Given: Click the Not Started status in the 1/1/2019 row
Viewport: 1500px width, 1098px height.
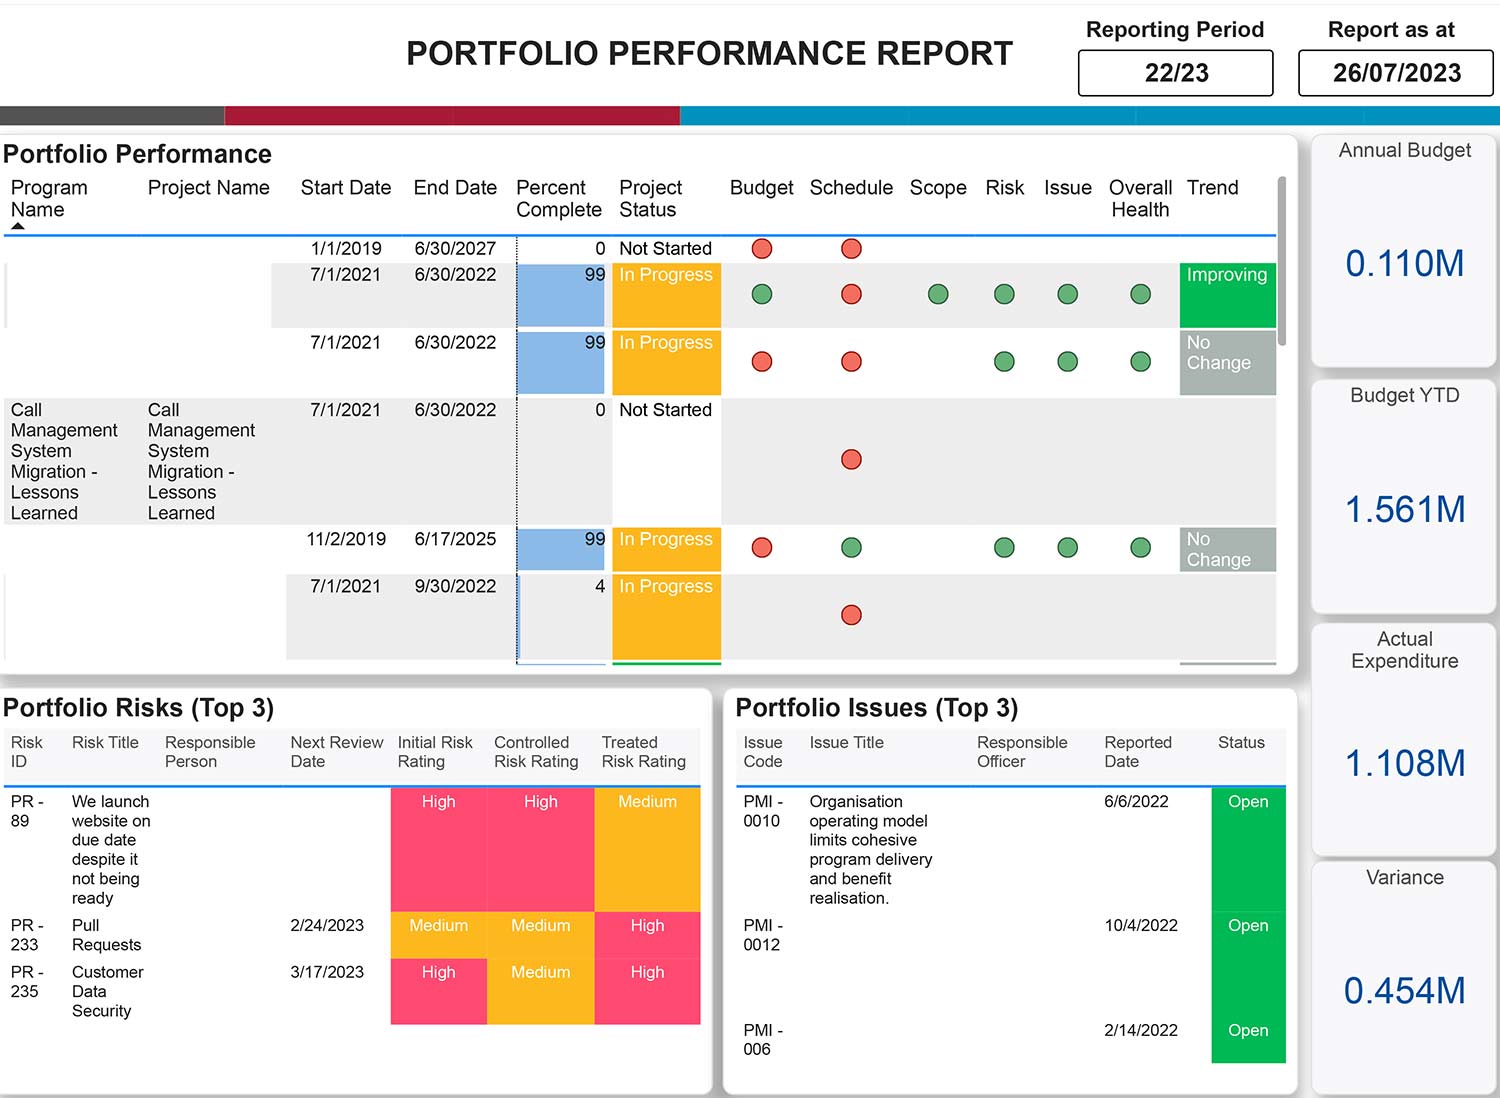Looking at the screenshot, I should click(665, 249).
